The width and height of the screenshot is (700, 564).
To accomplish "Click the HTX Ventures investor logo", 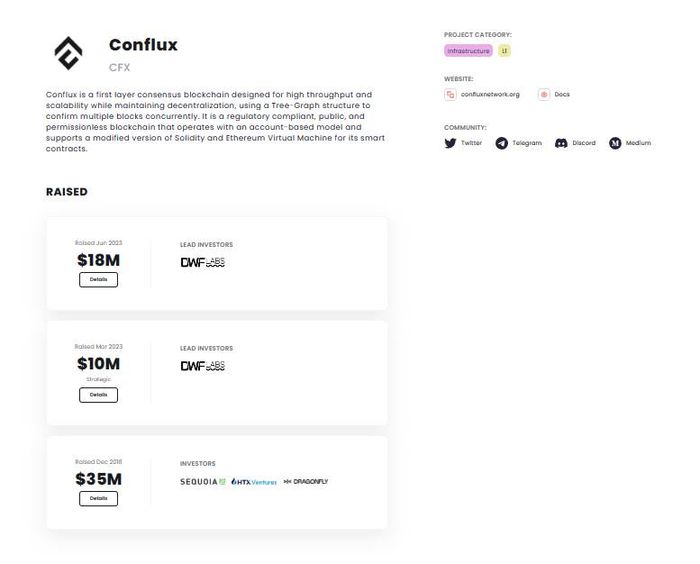I will click(x=254, y=482).
